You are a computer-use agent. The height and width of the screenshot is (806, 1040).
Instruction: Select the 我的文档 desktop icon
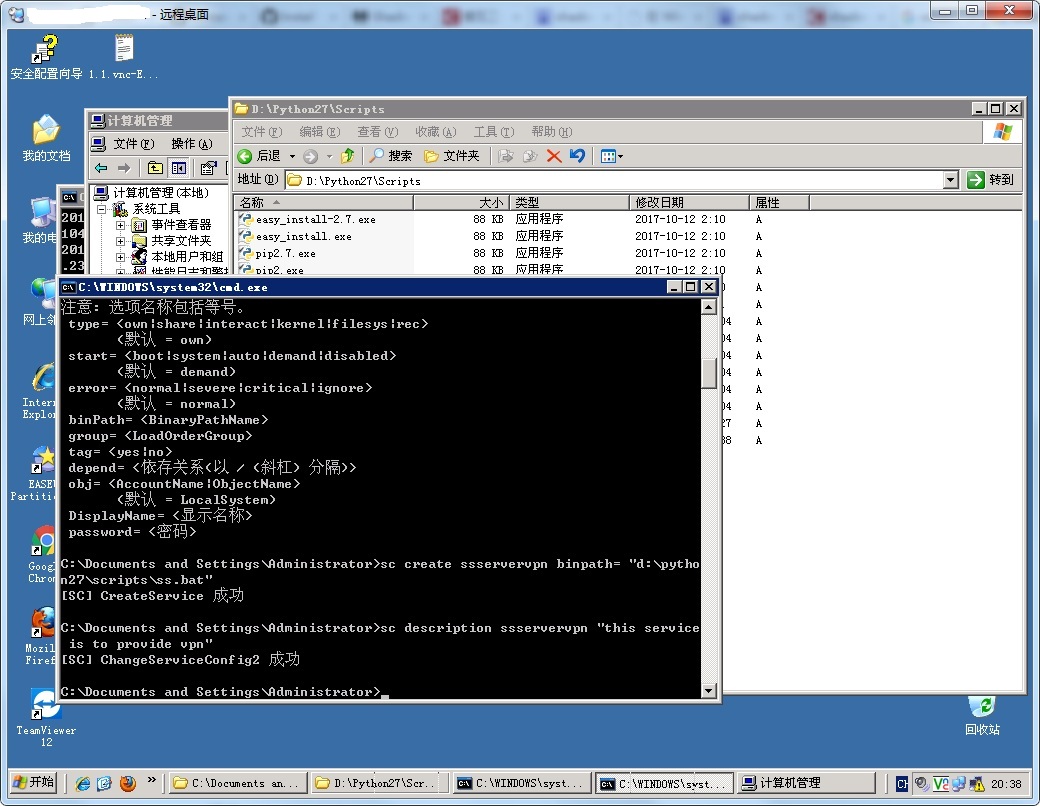[x=46, y=138]
